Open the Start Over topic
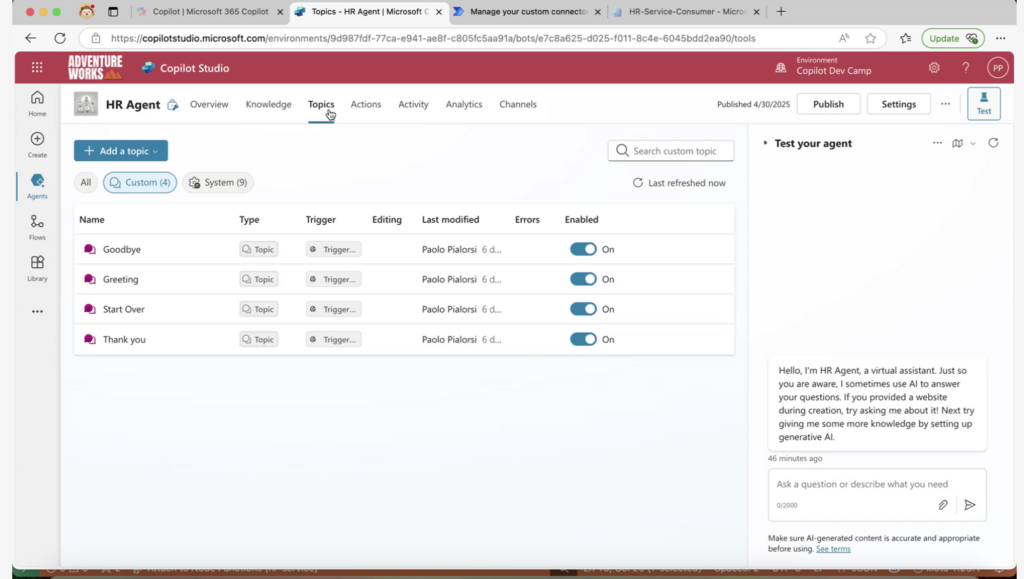 123,309
